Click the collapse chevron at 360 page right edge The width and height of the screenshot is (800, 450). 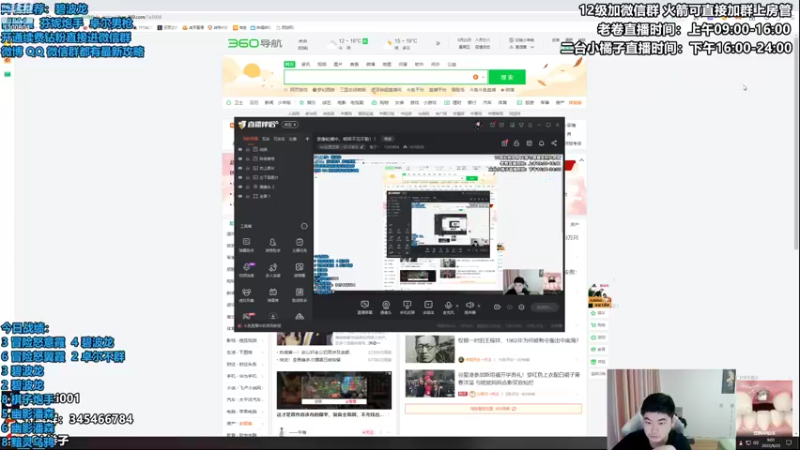(x=581, y=160)
